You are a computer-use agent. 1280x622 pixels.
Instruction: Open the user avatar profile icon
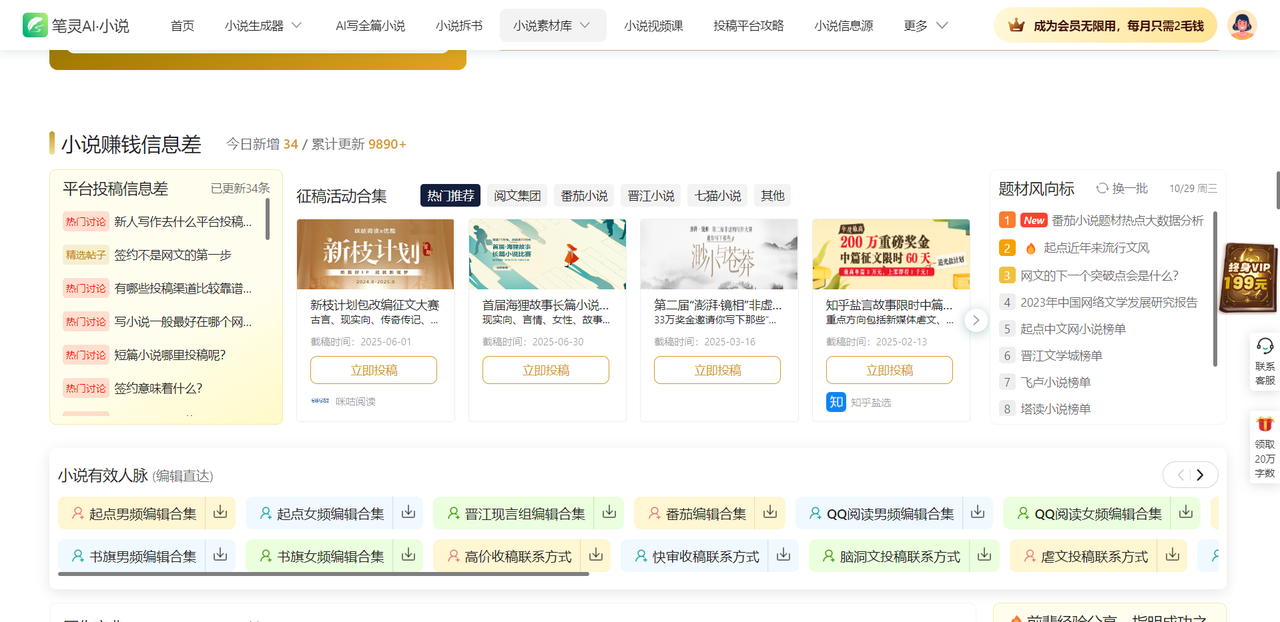tap(1242, 25)
